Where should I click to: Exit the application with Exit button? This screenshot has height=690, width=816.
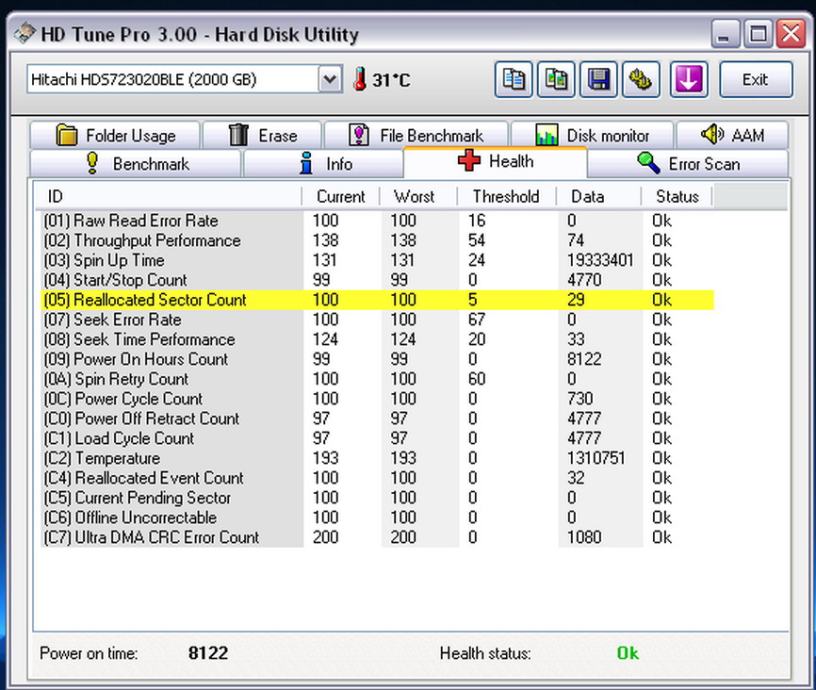(x=756, y=80)
